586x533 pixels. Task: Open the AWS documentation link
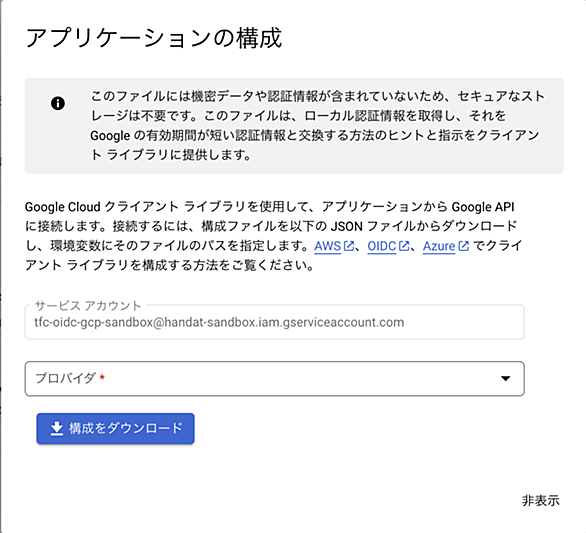pos(327,246)
